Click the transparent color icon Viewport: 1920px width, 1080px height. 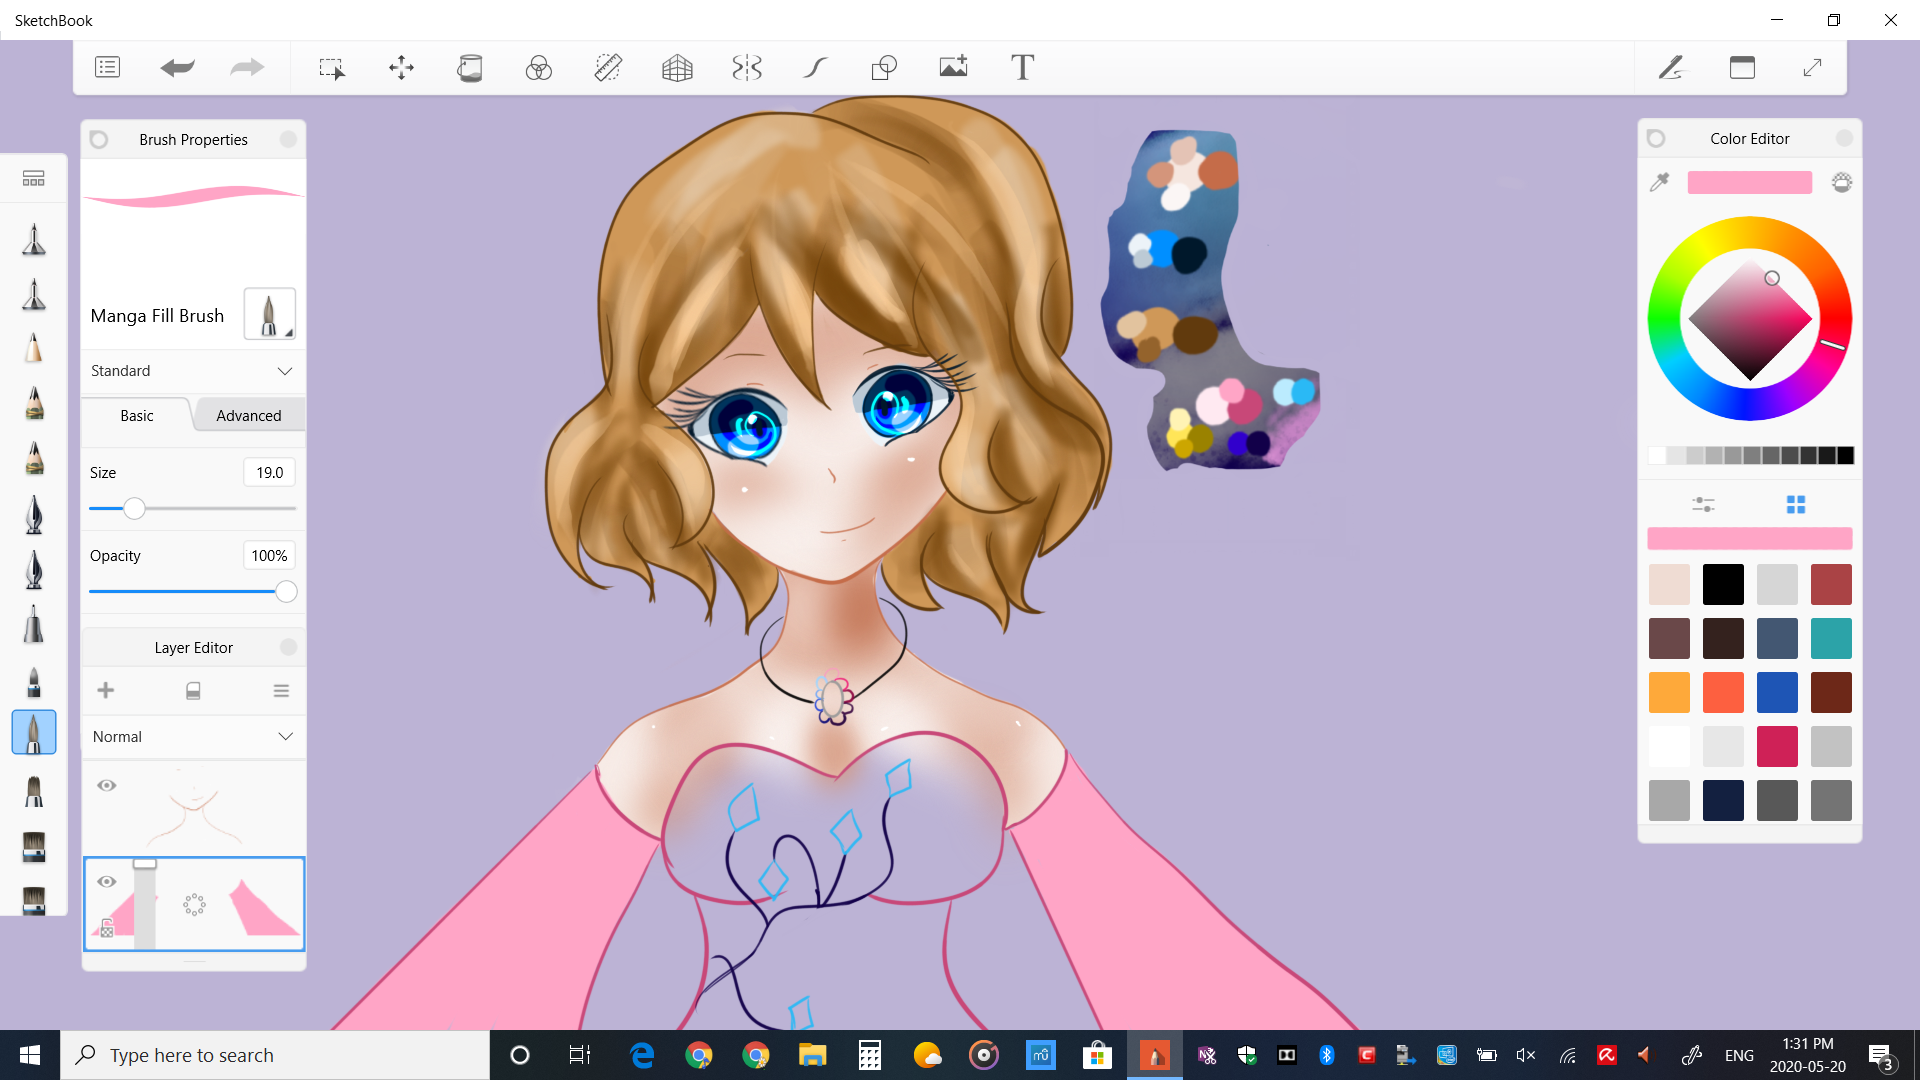click(1842, 182)
